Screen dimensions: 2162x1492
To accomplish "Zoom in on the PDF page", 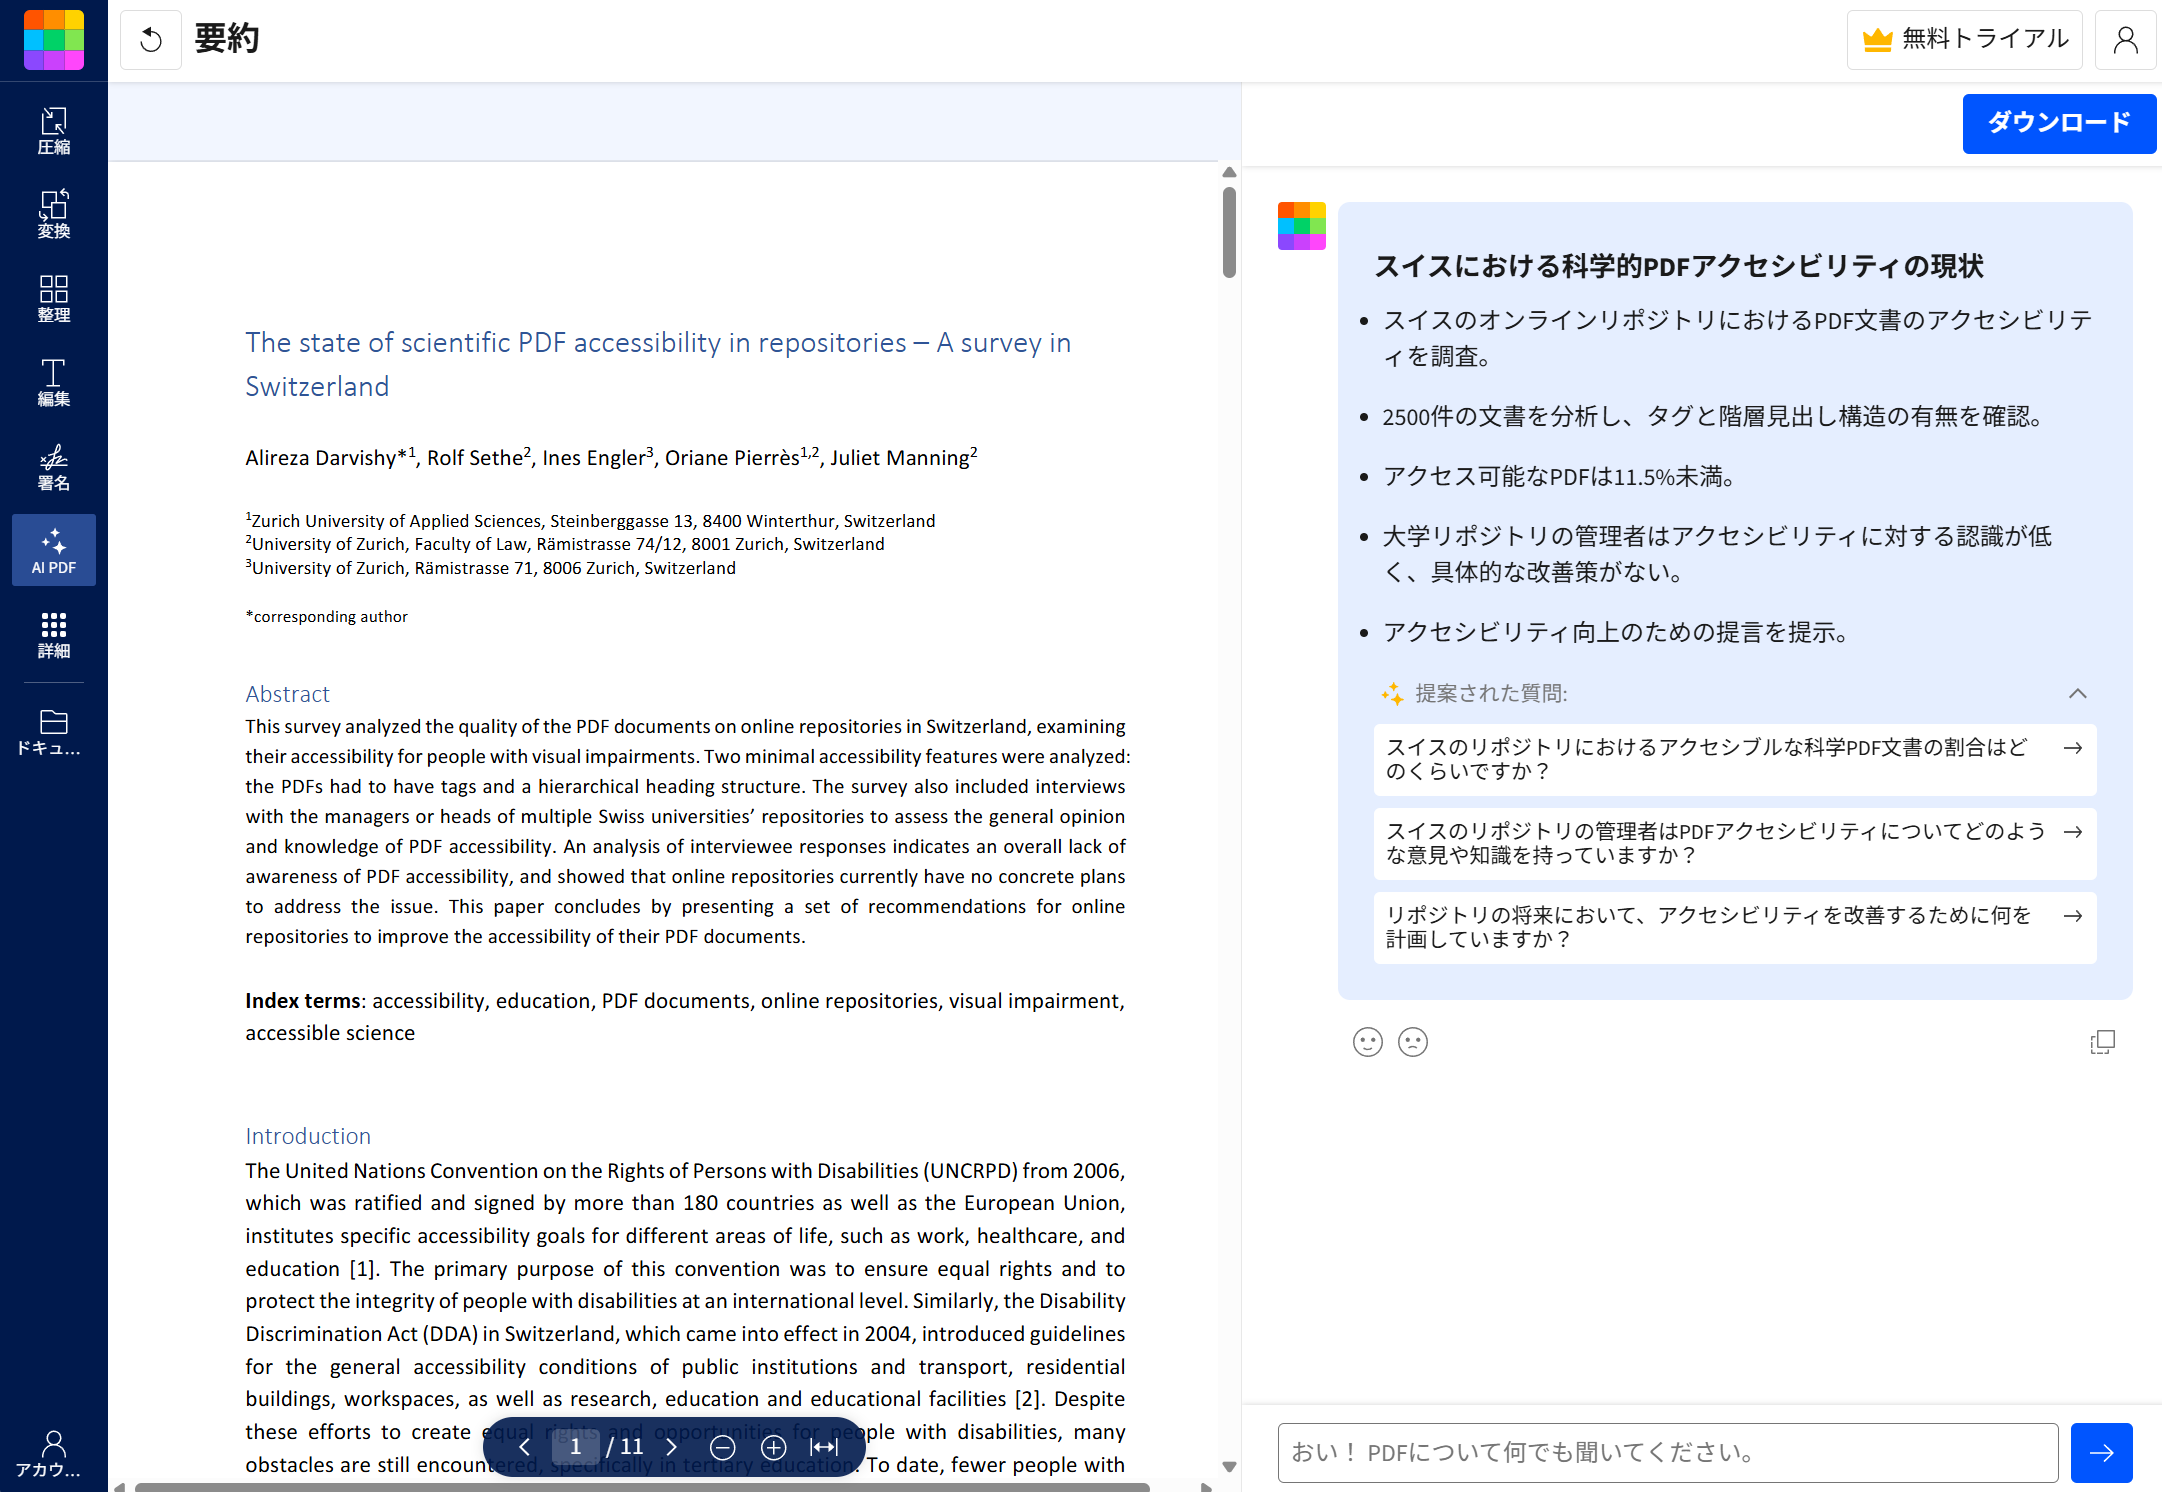I will (773, 1447).
